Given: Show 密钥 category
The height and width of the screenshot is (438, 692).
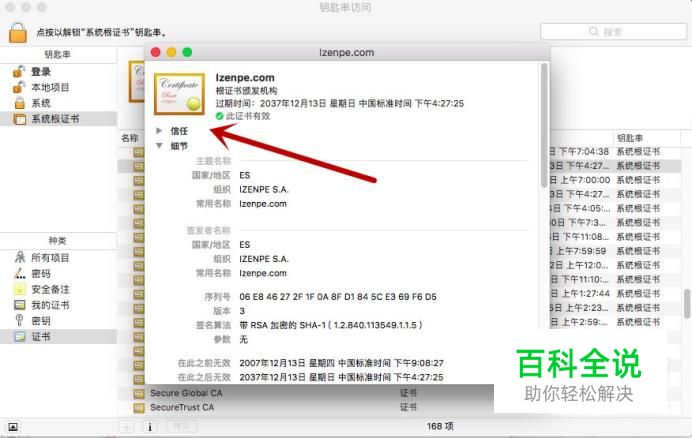Looking at the screenshot, I should tap(41, 321).
